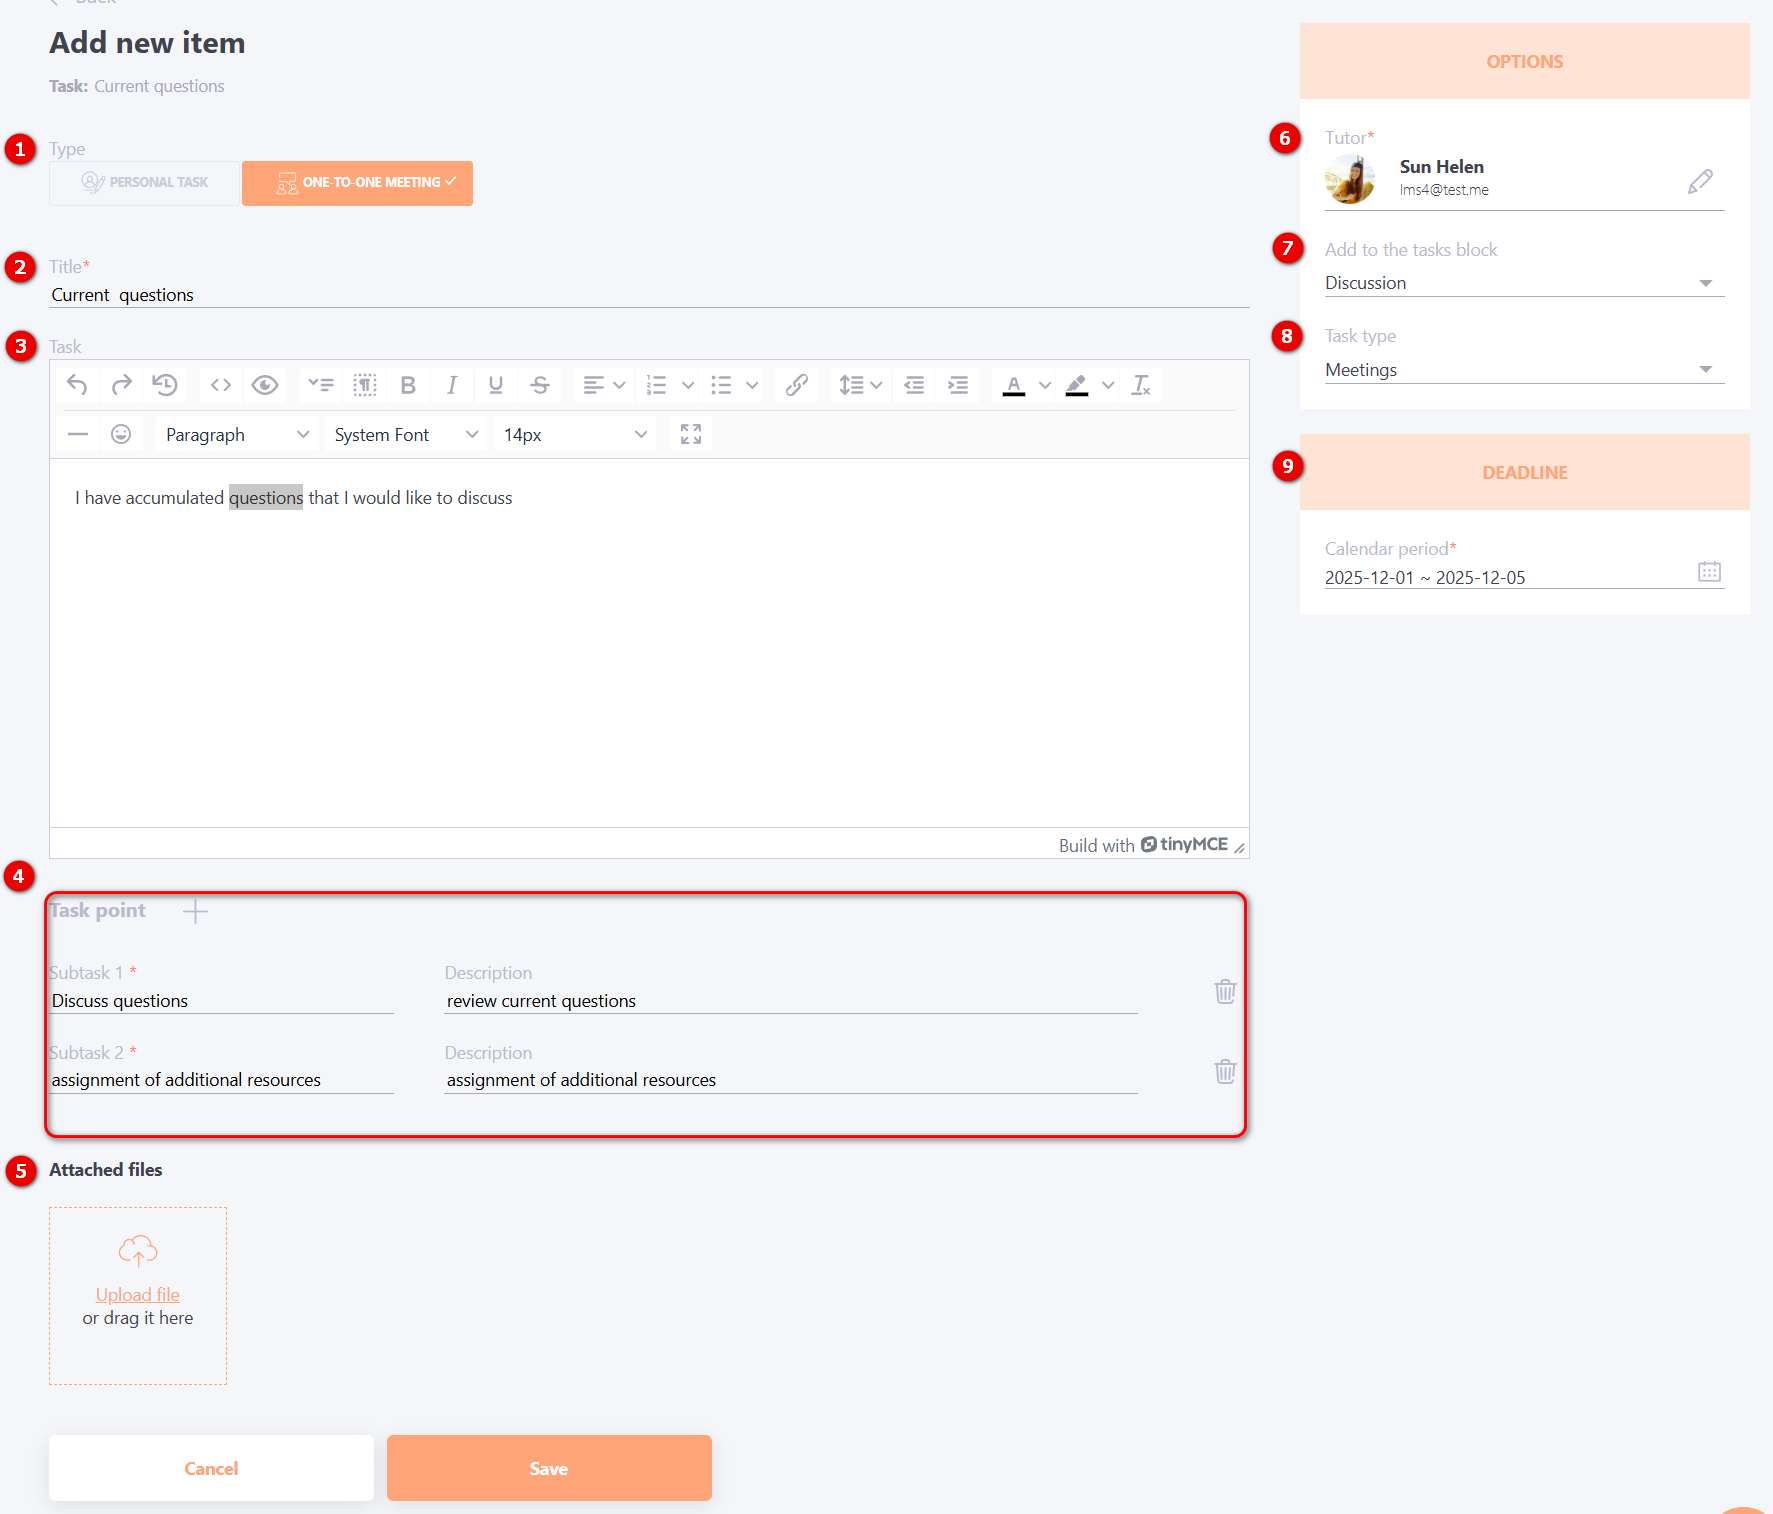The image size is (1773, 1514).
Task: Enter fullscreen mode in the editor
Action: [691, 434]
